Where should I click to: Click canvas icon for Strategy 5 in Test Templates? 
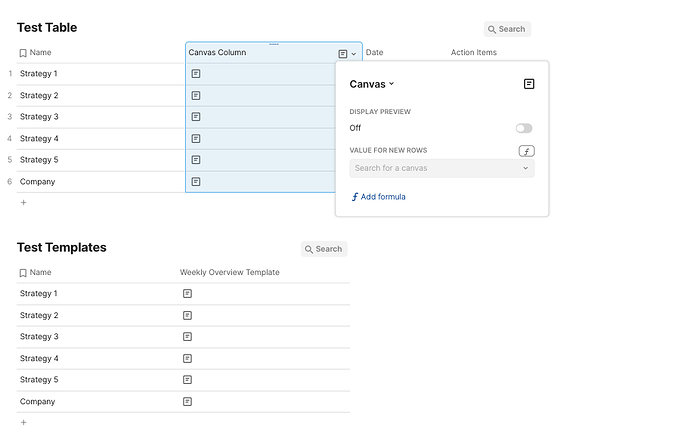(x=187, y=380)
